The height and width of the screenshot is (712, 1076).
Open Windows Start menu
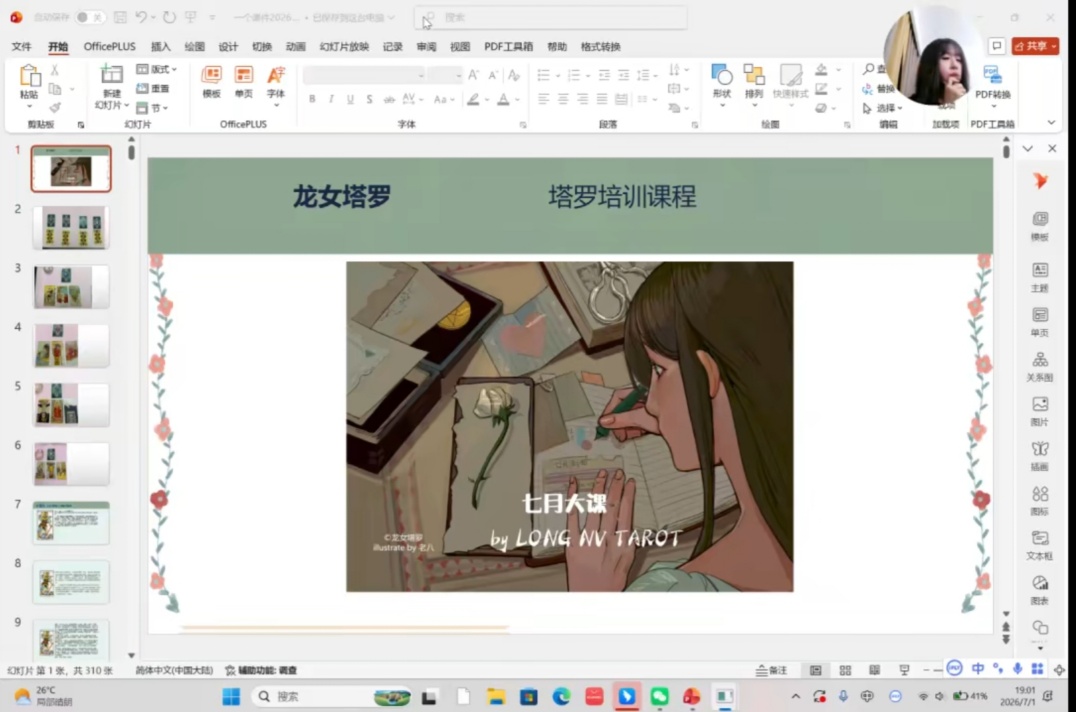coord(231,696)
